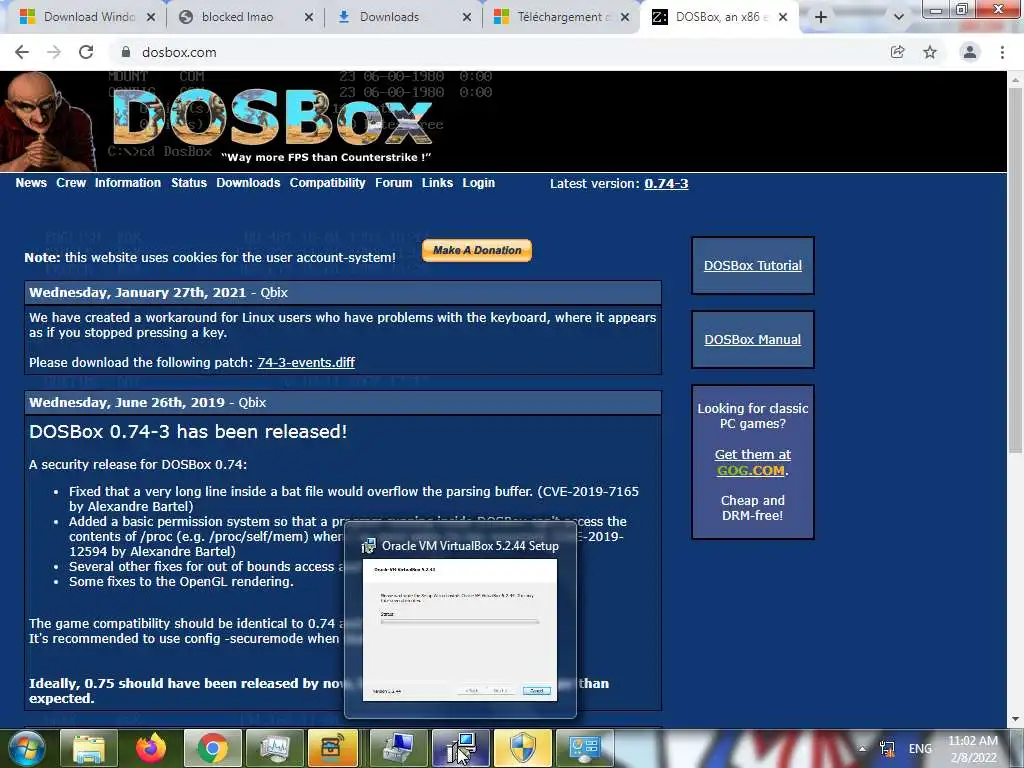This screenshot has width=1024, height=768.
Task: Open the Chrome profile avatar
Action: point(970,52)
